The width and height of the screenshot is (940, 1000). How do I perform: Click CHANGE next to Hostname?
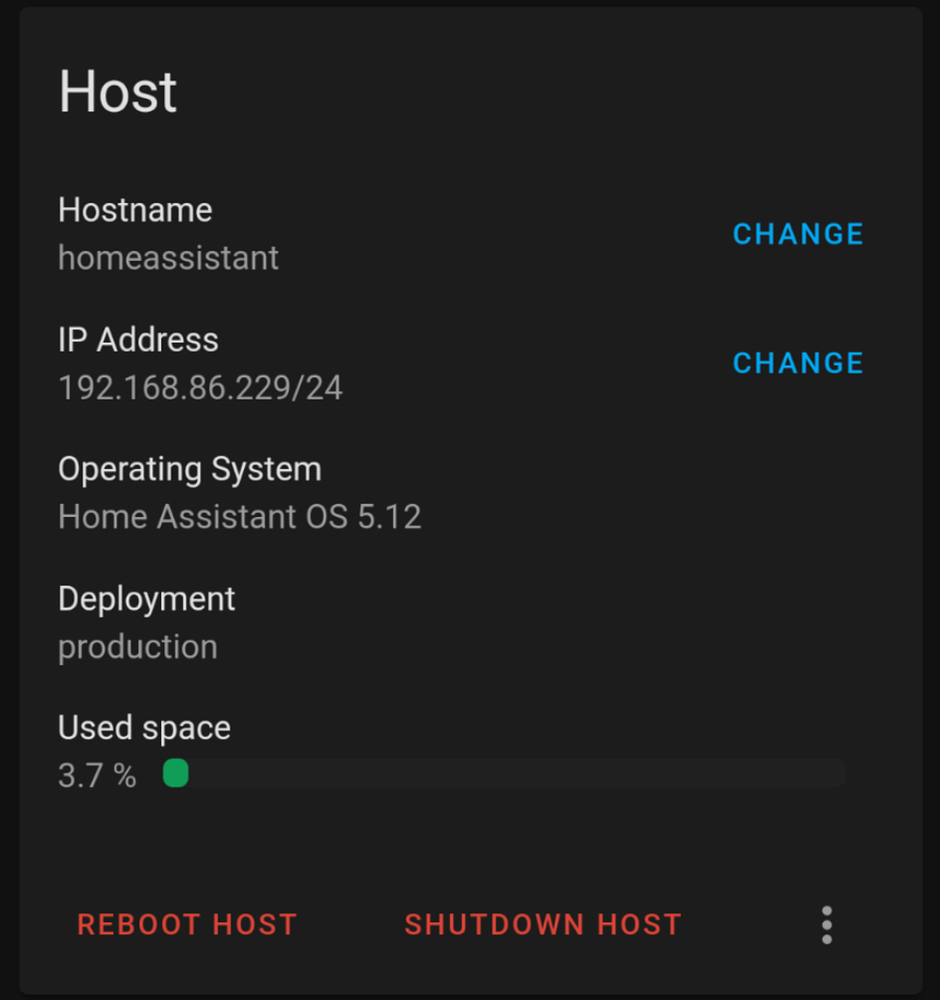pos(797,234)
